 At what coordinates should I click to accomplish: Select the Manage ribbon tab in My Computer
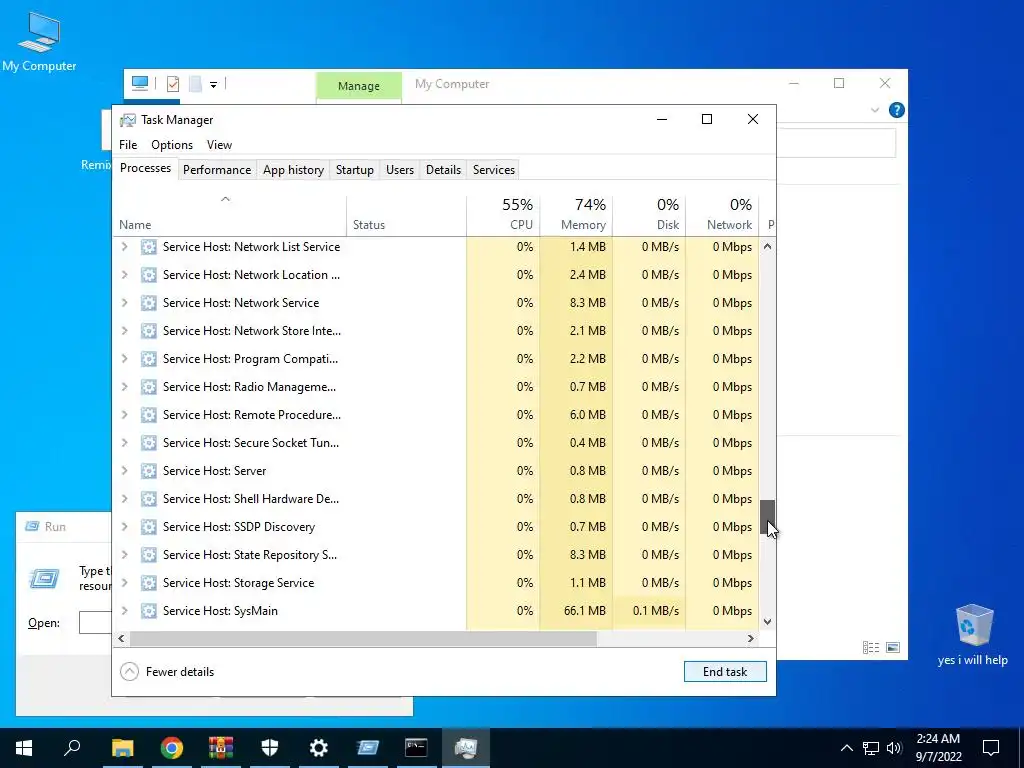(359, 86)
